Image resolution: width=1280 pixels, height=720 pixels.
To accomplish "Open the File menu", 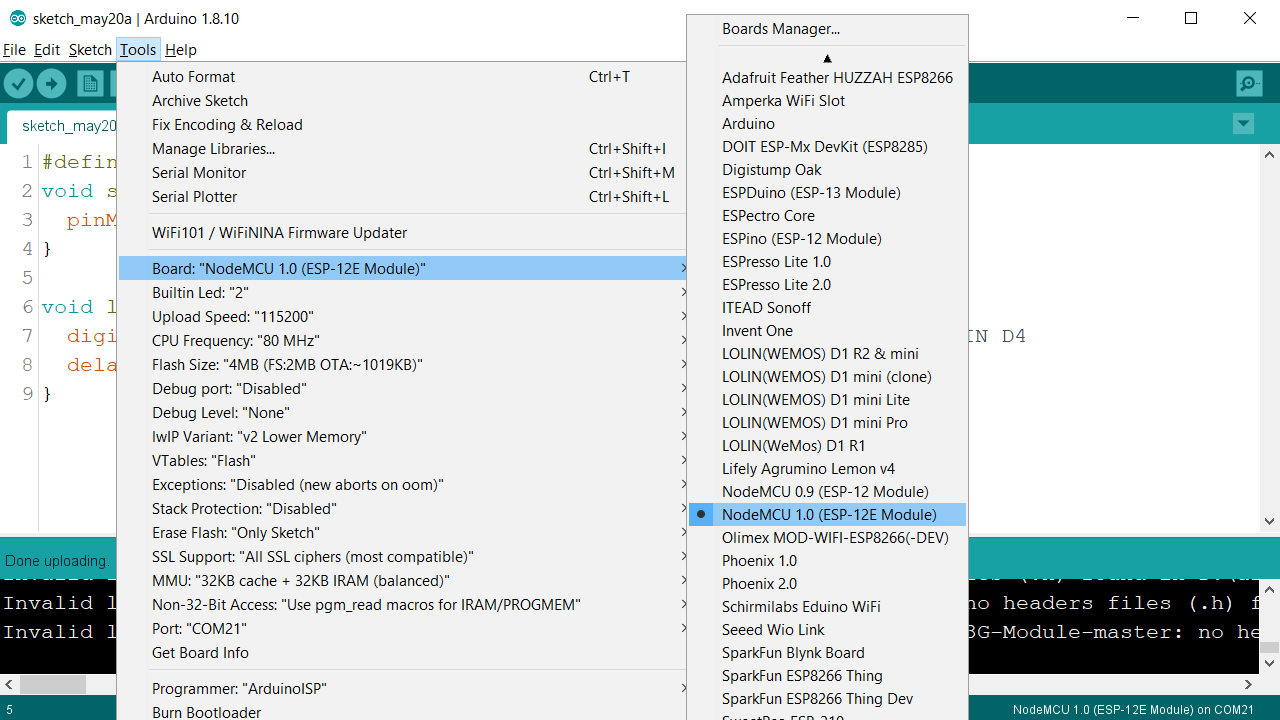I will point(14,49).
